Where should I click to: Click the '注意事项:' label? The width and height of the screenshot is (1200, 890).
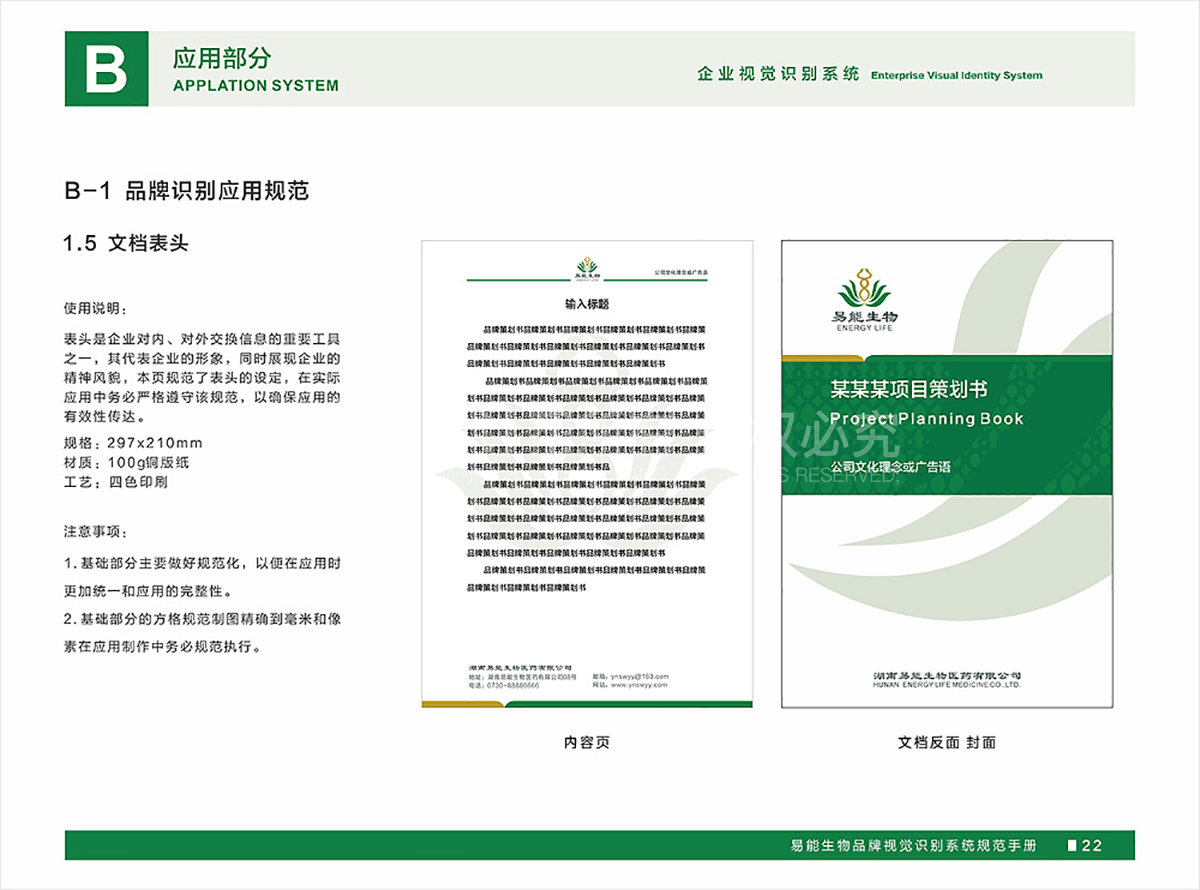click(96, 530)
